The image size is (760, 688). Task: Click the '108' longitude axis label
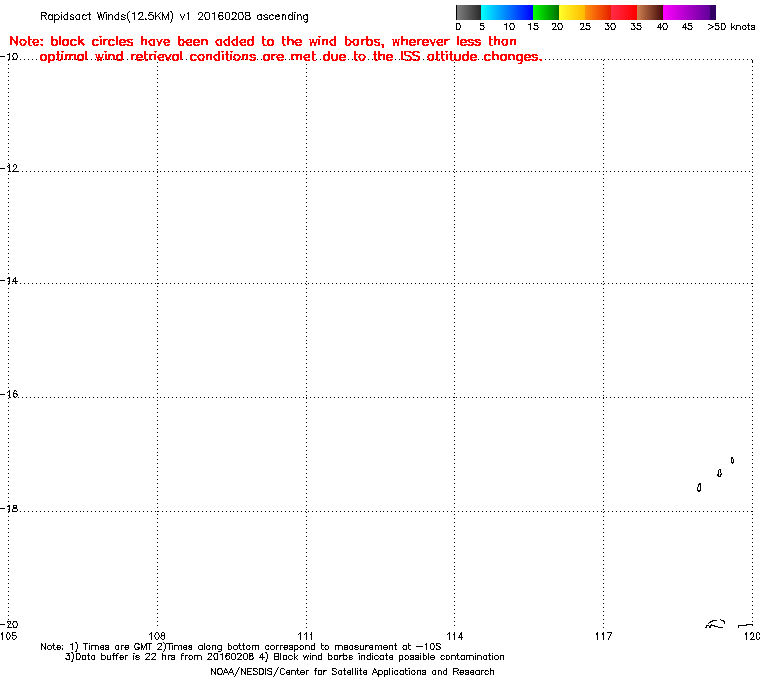click(157, 636)
